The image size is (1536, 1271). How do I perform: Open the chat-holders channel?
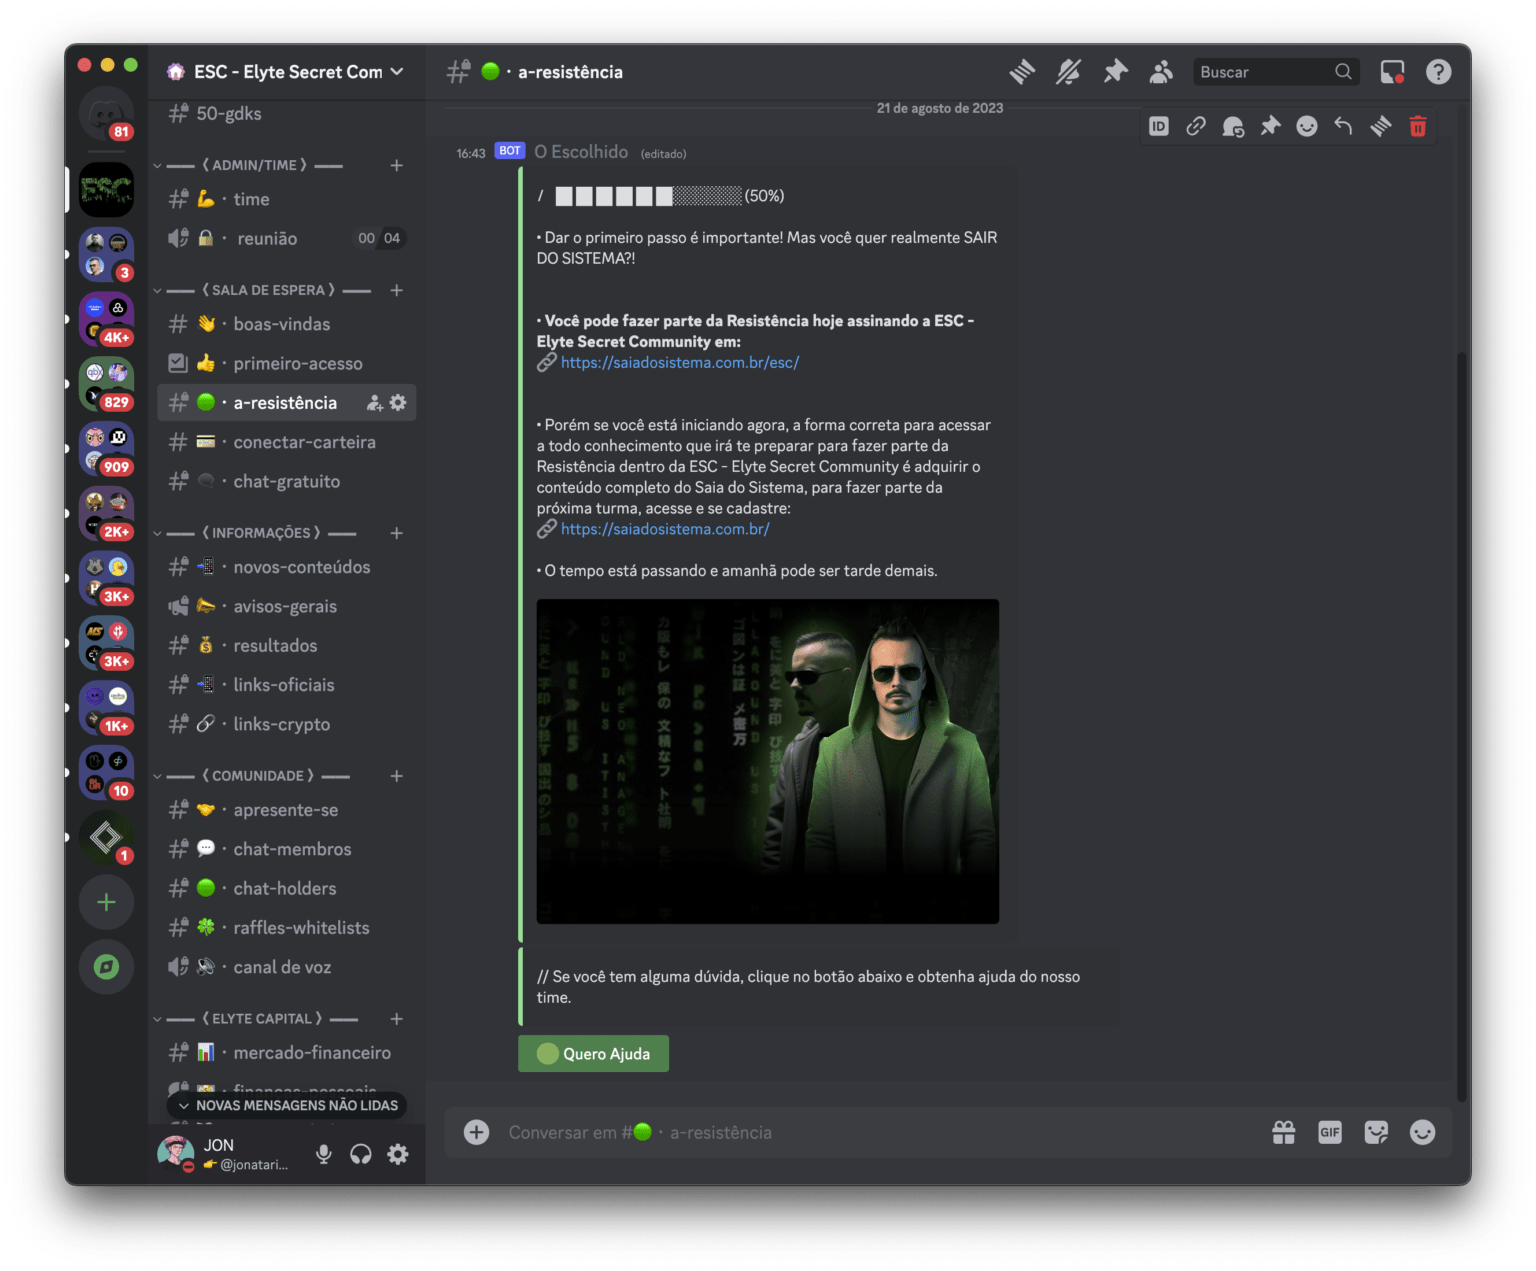coord(287,889)
